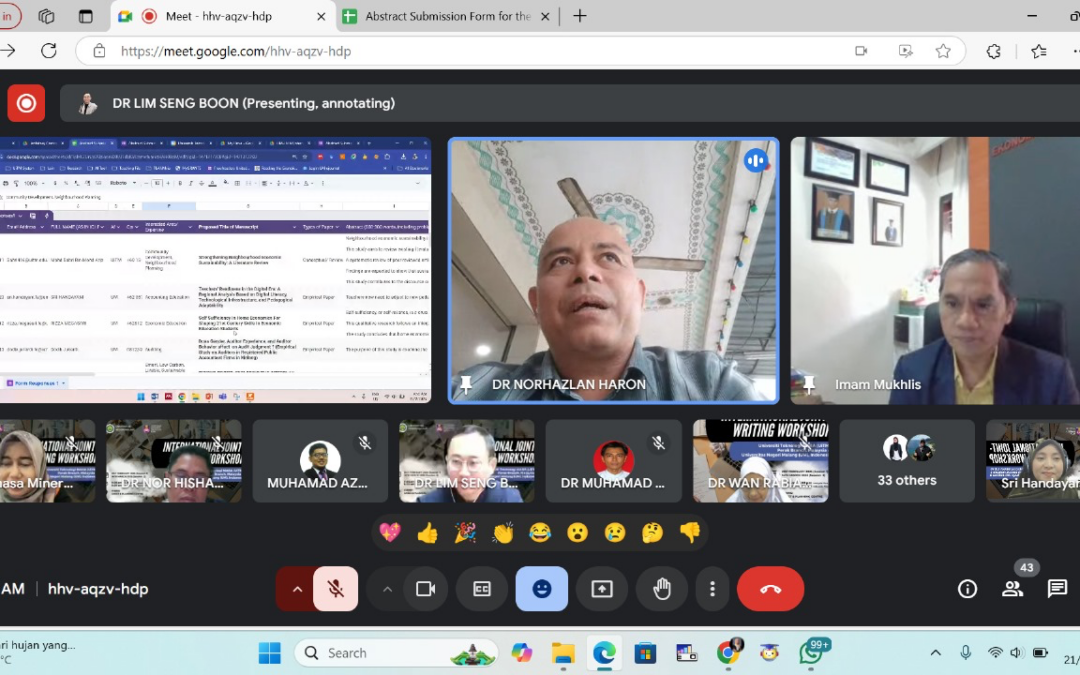The image size is (1080, 675).
Task: Open more options three-dot menu
Action: (x=712, y=589)
